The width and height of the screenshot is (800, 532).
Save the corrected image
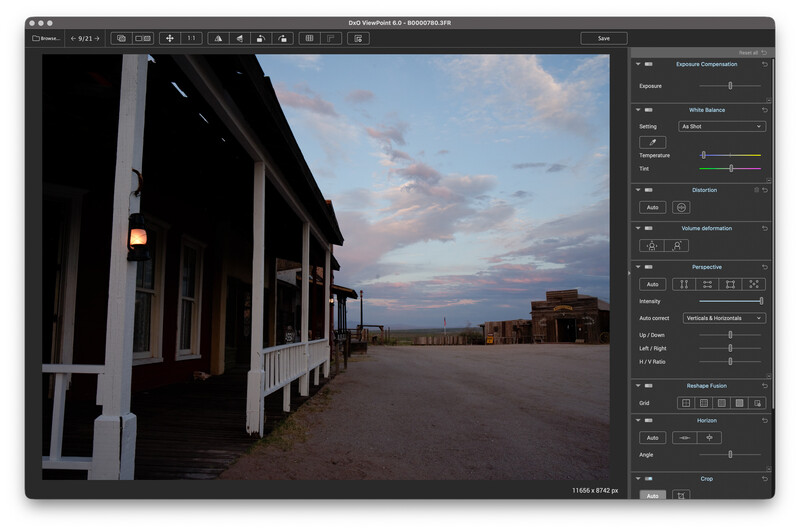[604, 38]
